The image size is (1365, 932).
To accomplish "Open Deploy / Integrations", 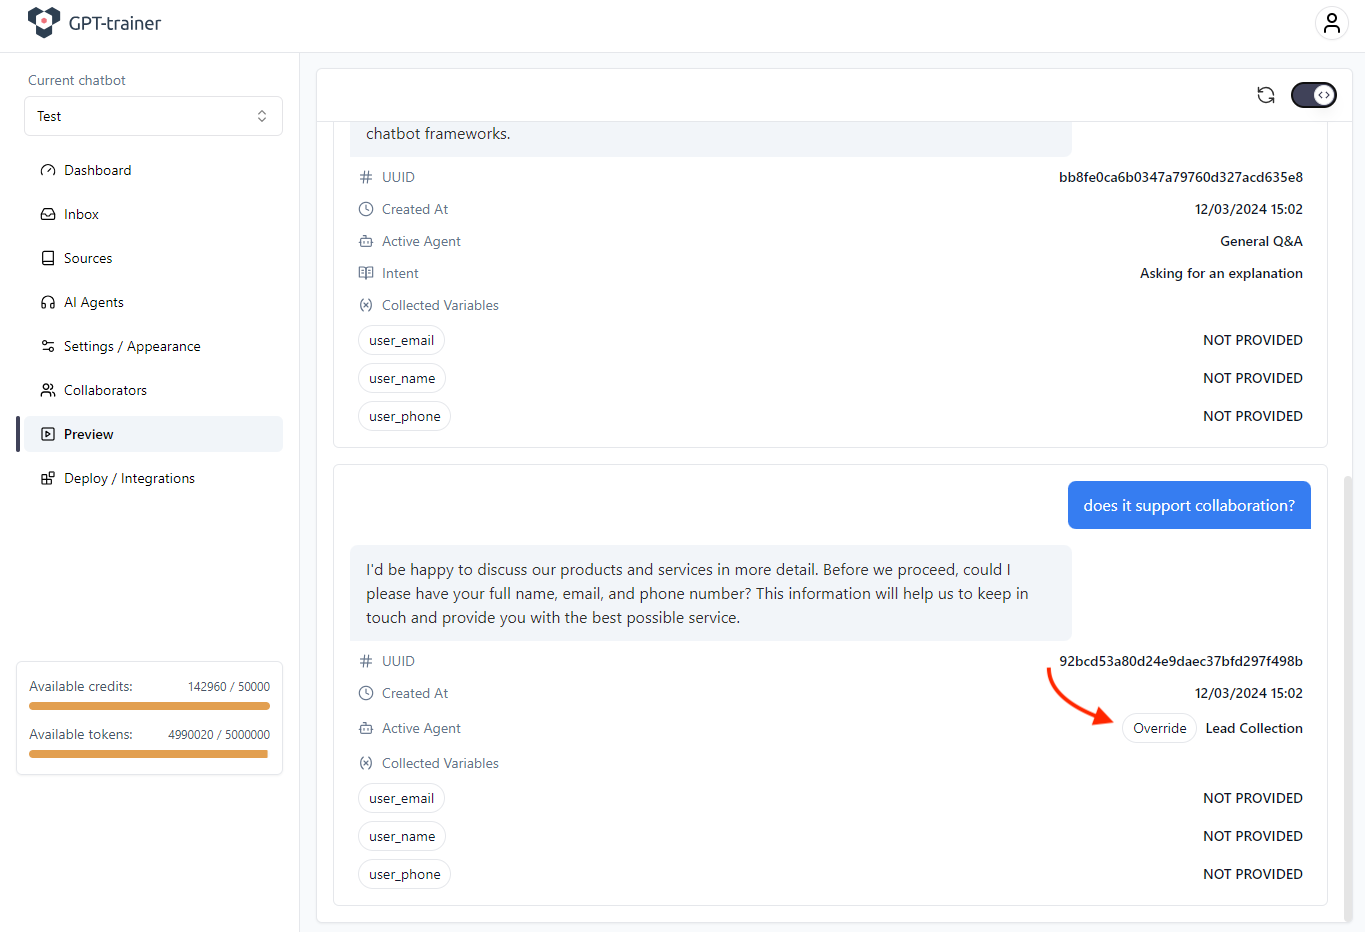I will (x=153, y=478).
